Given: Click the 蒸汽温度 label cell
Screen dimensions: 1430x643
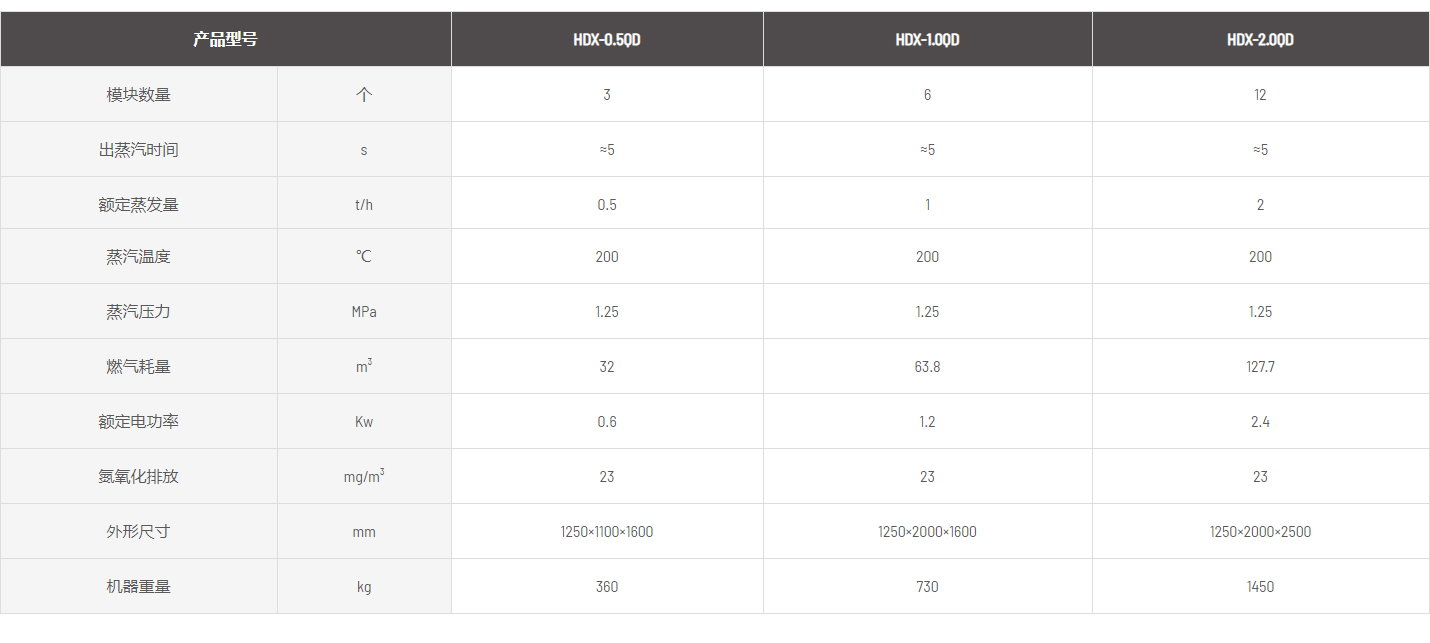Looking at the screenshot, I should pyautogui.click(x=139, y=257).
